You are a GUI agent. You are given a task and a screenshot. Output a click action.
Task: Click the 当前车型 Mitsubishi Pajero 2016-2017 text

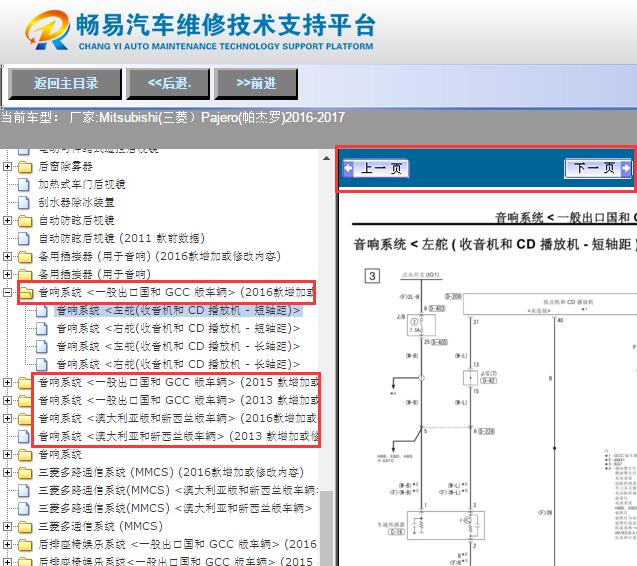[173, 117]
